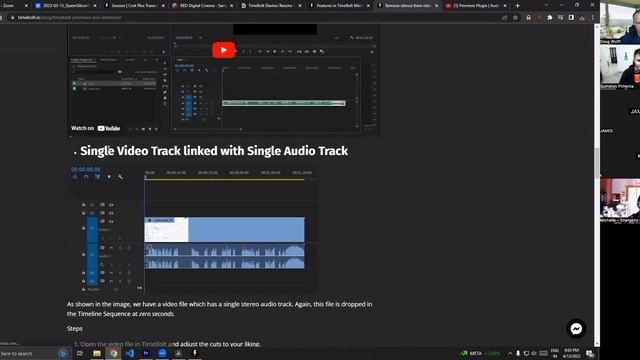
Task: Open Google Chrome from the taskbar
Action: pyautogui.click(x=113, y=353)
